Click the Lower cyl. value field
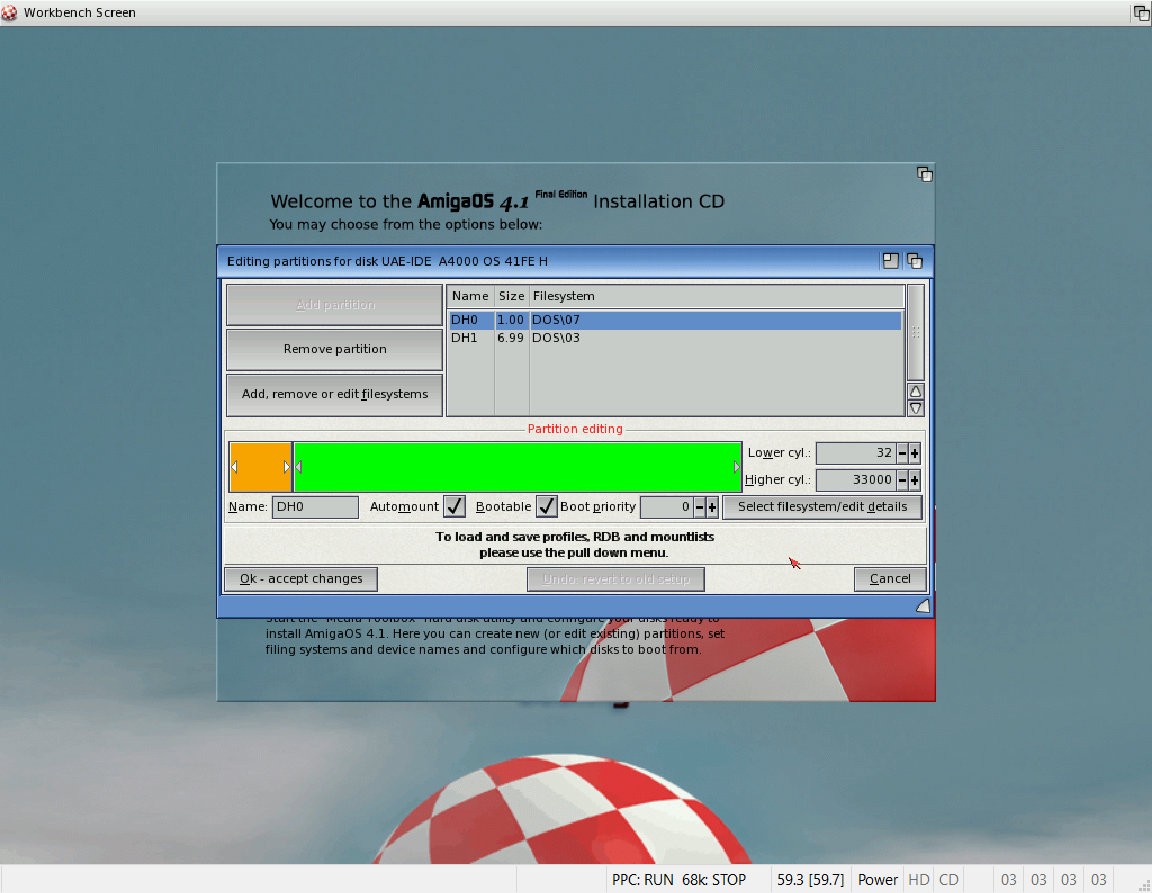 (856, 453)
